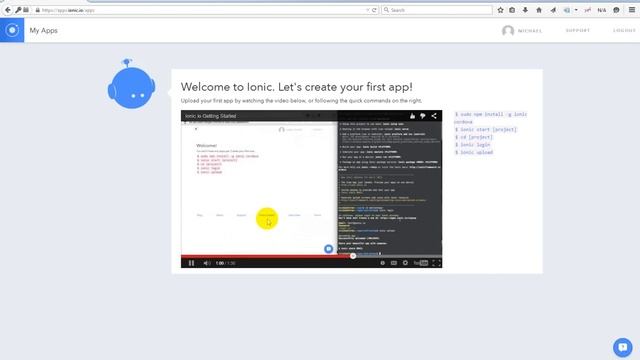Open the chat bubble icon in browser toolbar
Screen dimensions: 640x360
[x=616, y=10]
